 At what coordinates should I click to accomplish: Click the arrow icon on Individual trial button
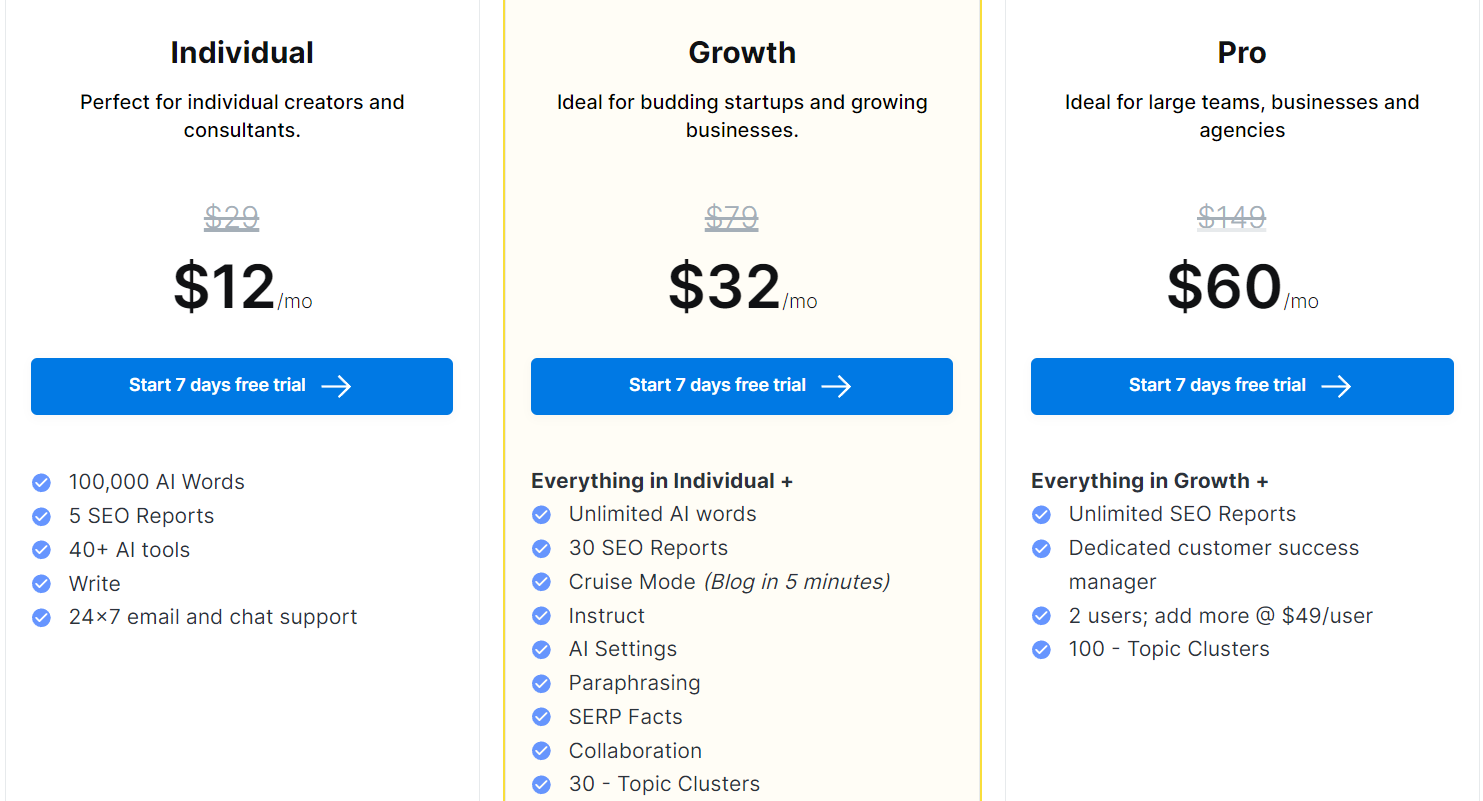tap(336, 386)
